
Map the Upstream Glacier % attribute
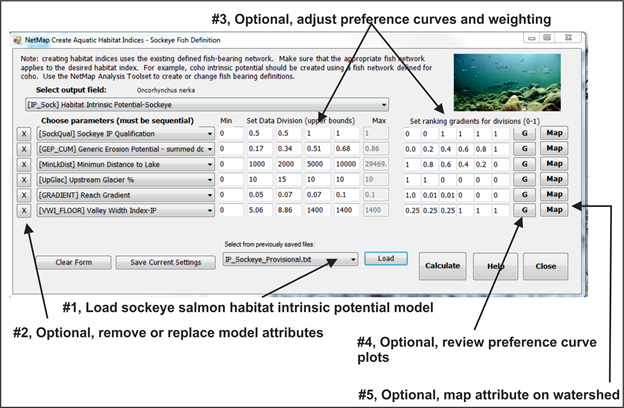point(555,179)
